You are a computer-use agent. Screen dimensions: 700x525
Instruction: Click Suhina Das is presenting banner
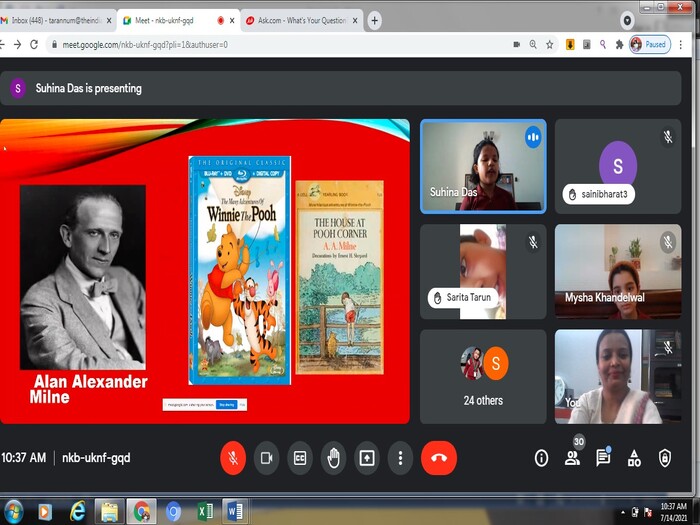tap(341, 88)
